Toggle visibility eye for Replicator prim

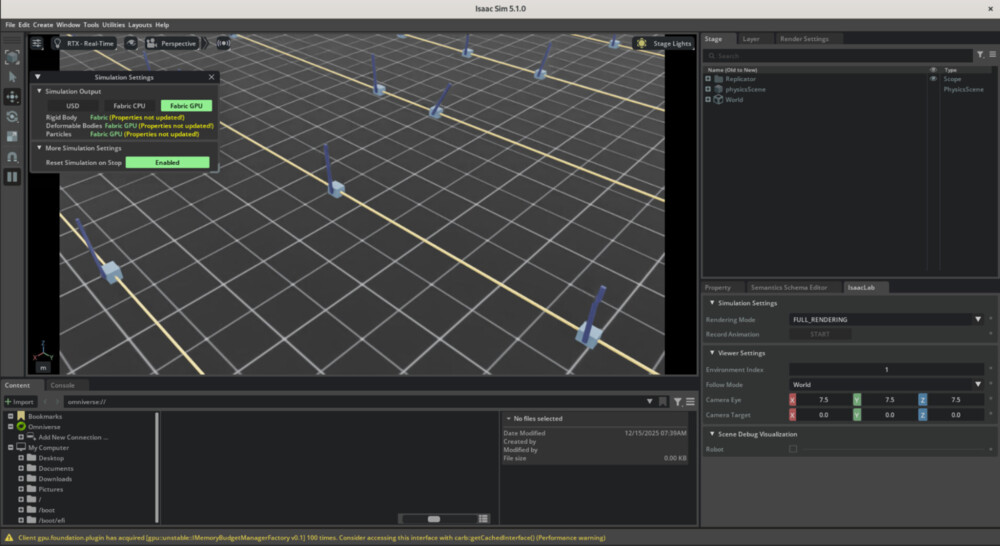click(933, 79)
